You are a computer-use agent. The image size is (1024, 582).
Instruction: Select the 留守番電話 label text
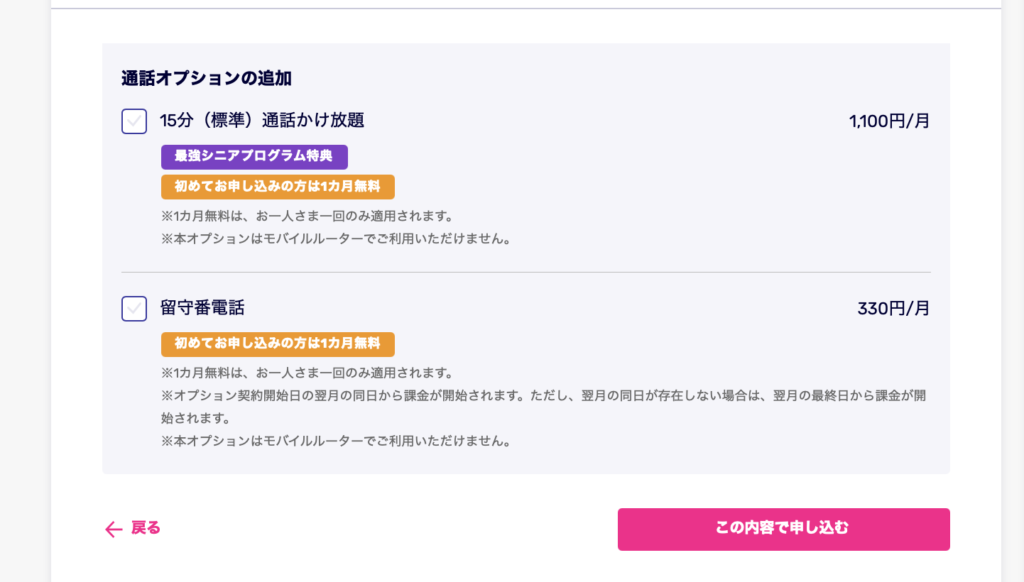point(202,308)
